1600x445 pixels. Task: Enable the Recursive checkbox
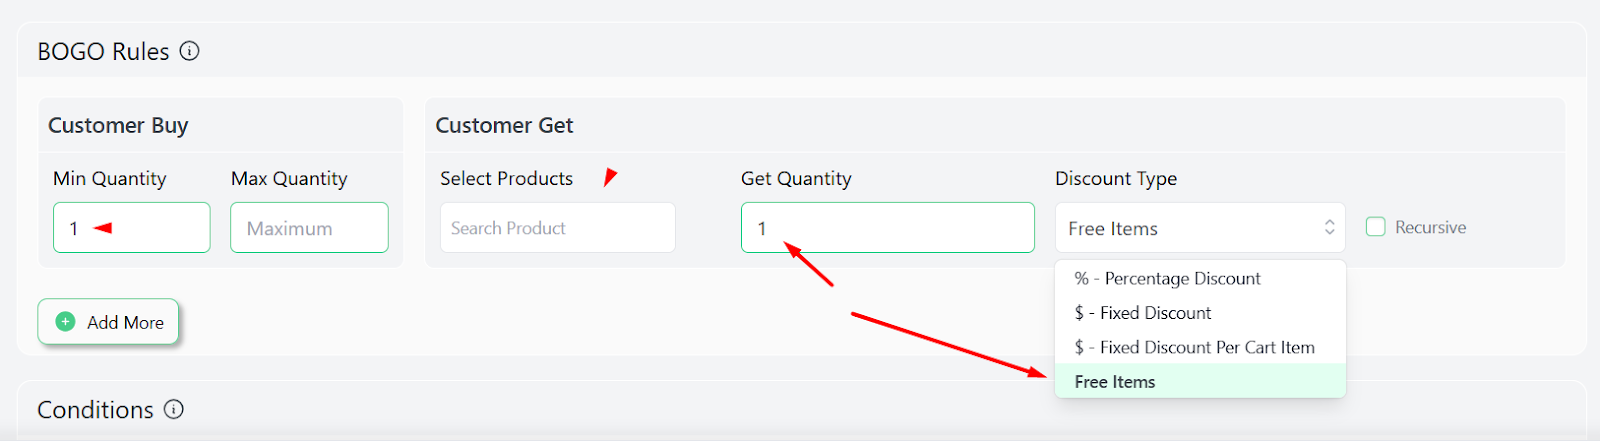tap(1376, 227)
